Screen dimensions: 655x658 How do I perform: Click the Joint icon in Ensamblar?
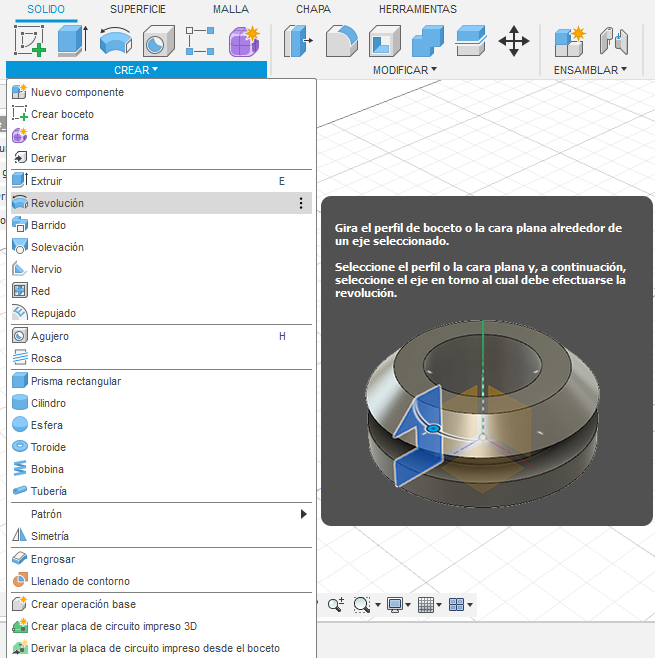[614, 41]
